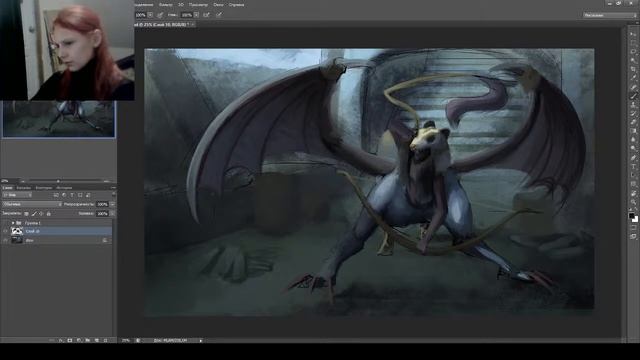
Task: Open the Layers panel flyout menu
Action: [113, 188]
